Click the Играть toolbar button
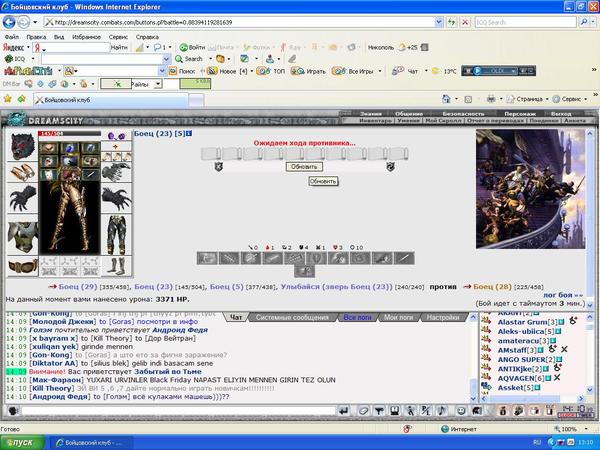600x450 pixels. tap(308, 71)
